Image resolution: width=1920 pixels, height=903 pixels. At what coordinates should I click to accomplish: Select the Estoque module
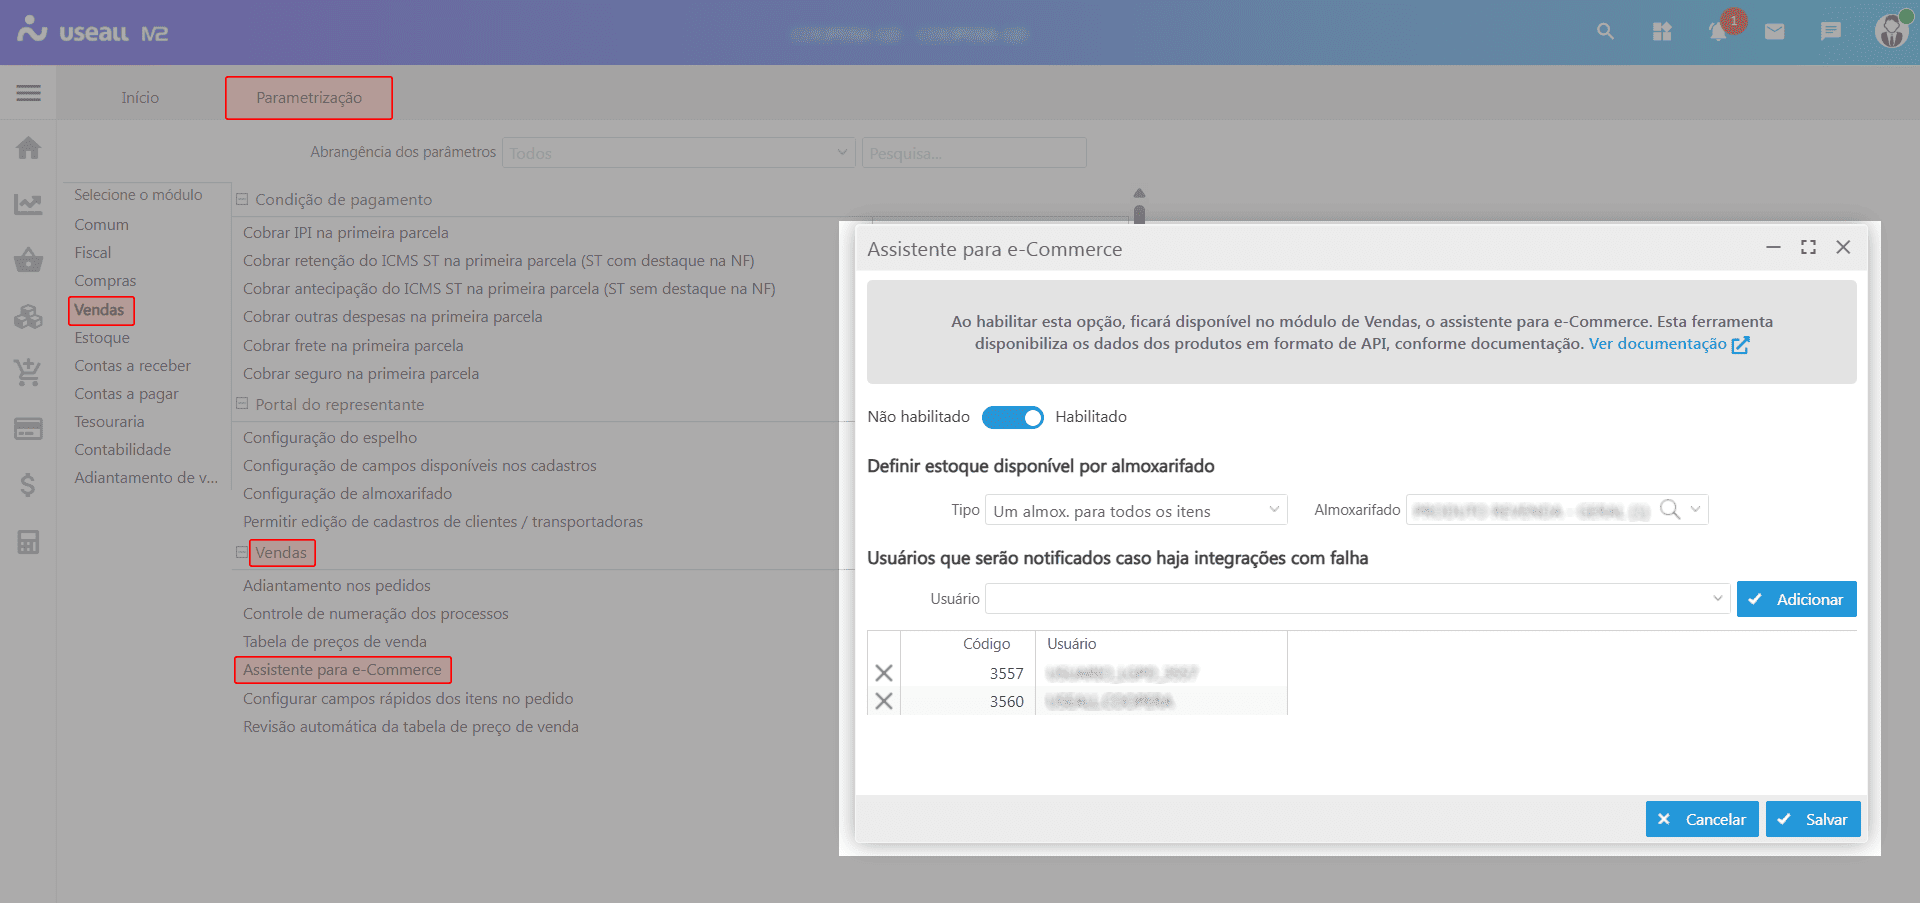(x=102, y=338)
